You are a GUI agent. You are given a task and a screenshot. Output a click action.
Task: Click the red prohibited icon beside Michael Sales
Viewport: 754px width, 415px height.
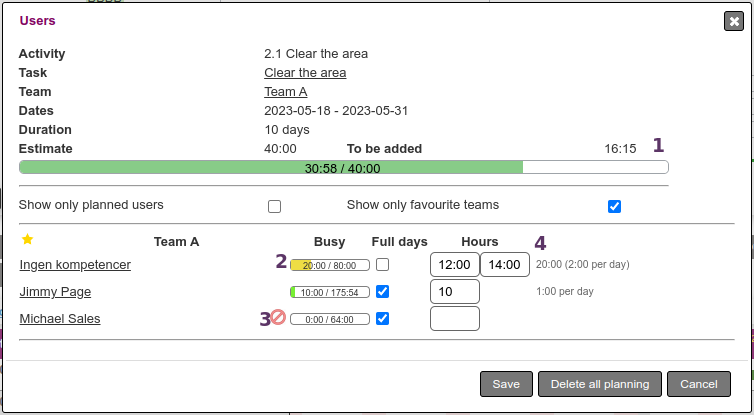279,317
